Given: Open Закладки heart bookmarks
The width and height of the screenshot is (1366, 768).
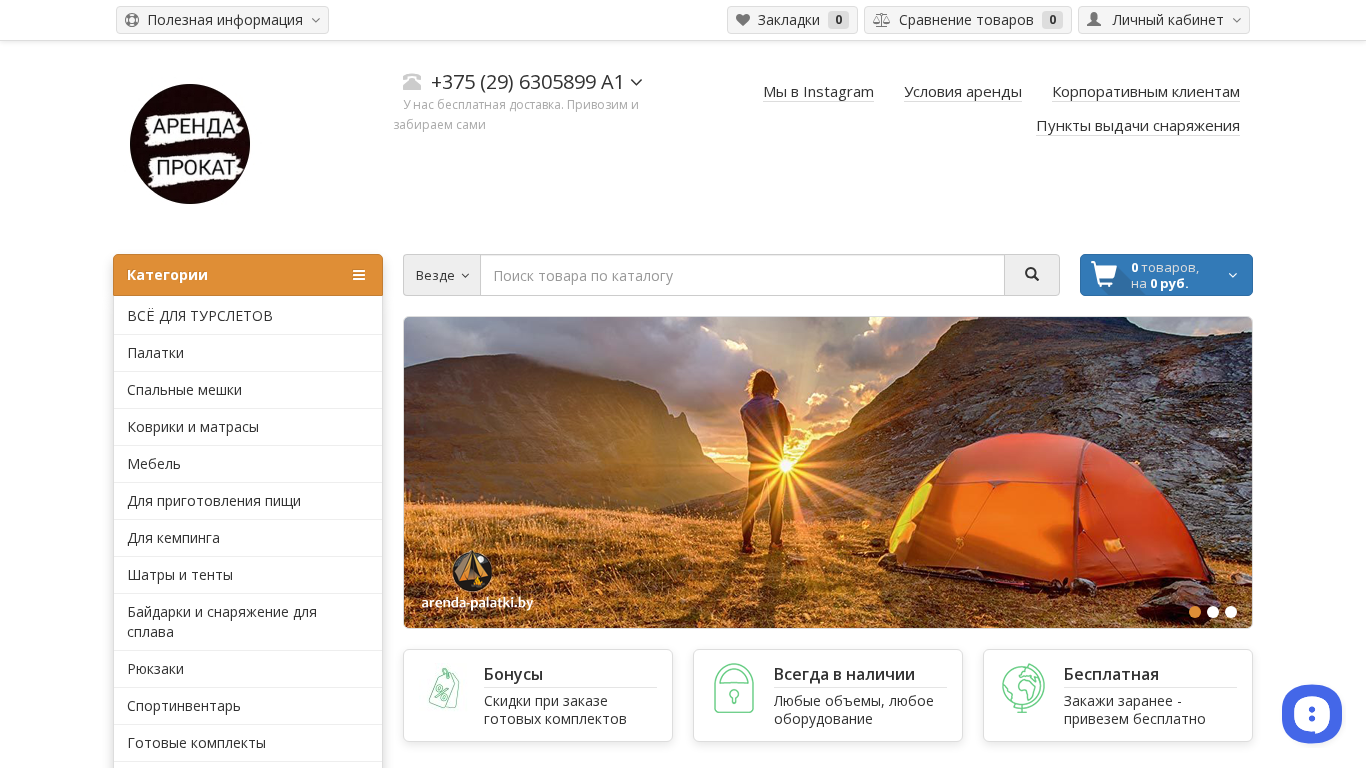Looking at the screenshot, I should pos(791,20).
